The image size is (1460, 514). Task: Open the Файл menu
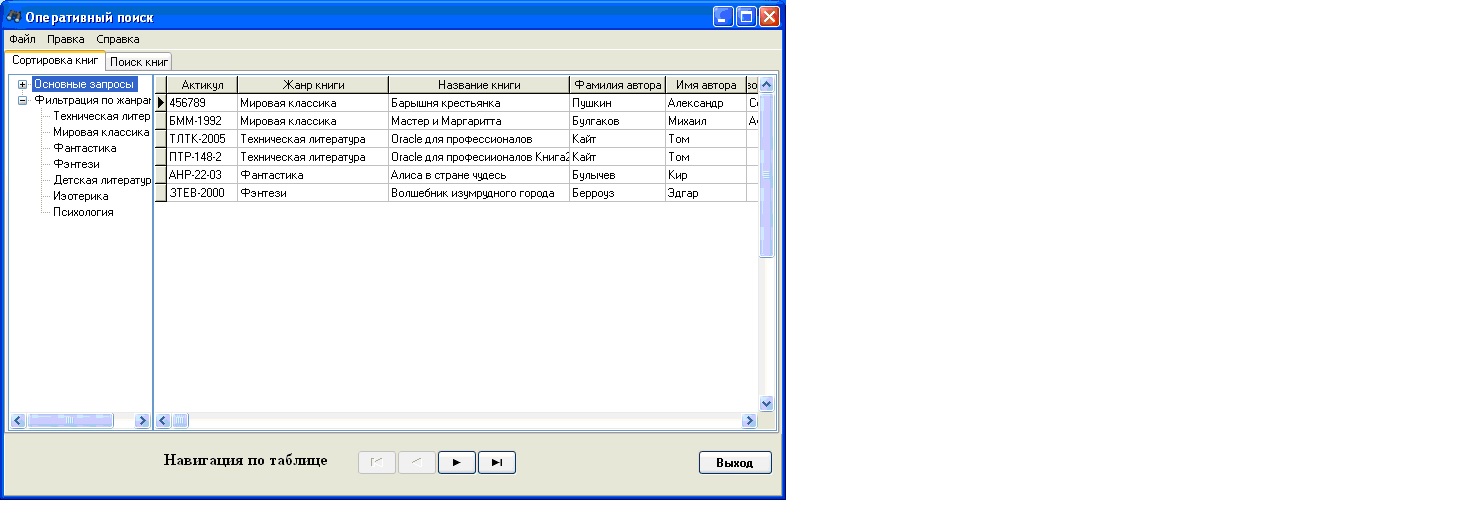(x=22, y=39)
